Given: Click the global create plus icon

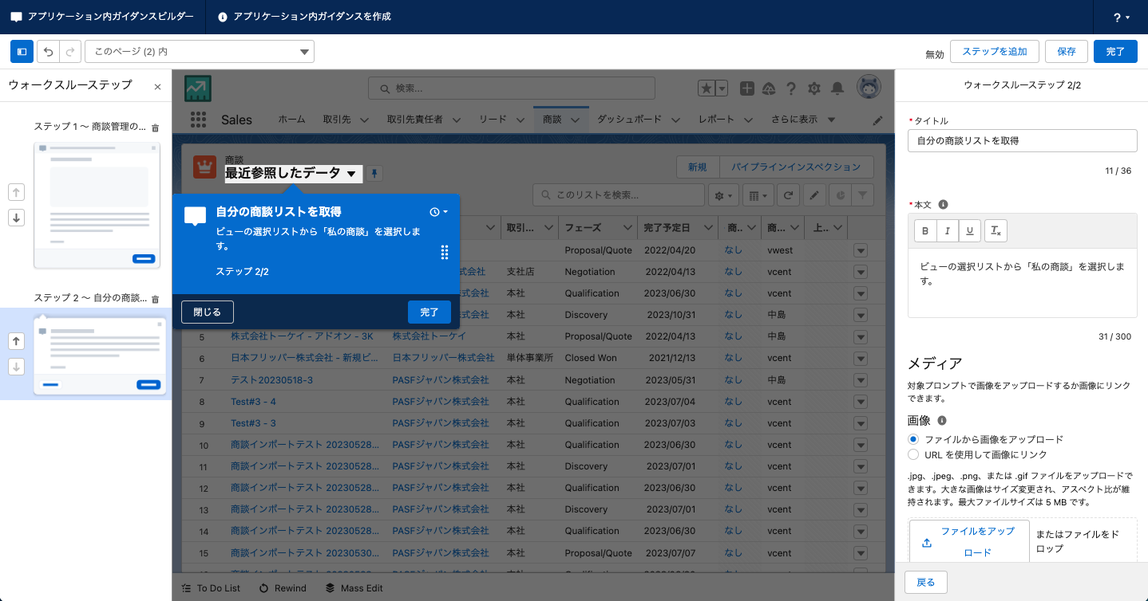Looking at the screenshot, I should 747,89.
